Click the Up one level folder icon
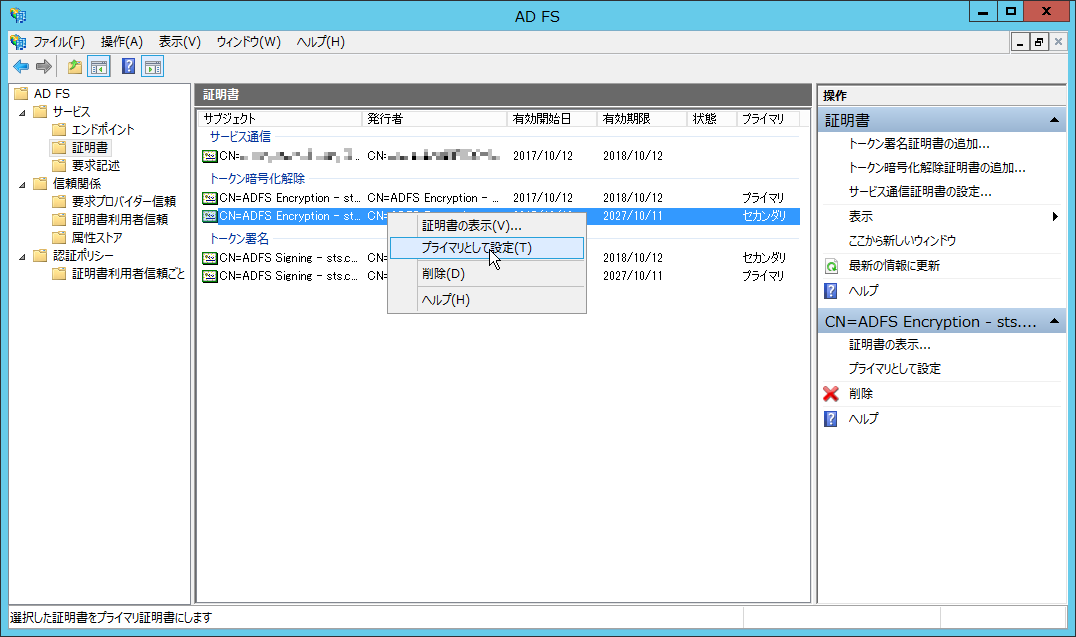The height and width of the screenshot is (637, 1076). click(75, 67)
